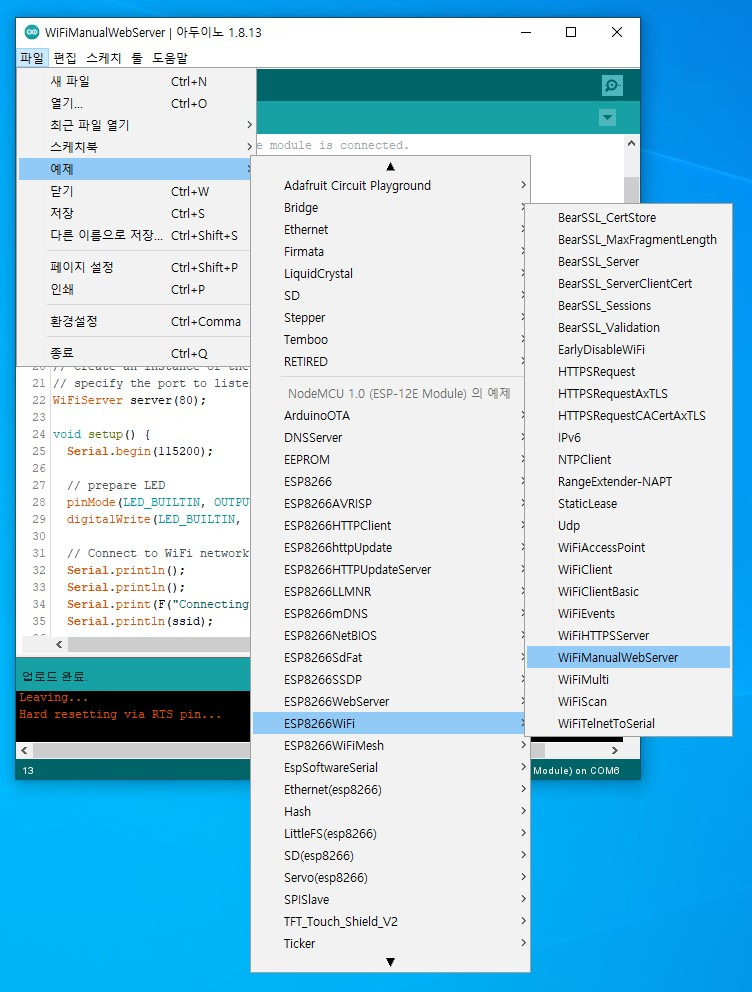Open the 파일 menu

(x=32, y=58)
